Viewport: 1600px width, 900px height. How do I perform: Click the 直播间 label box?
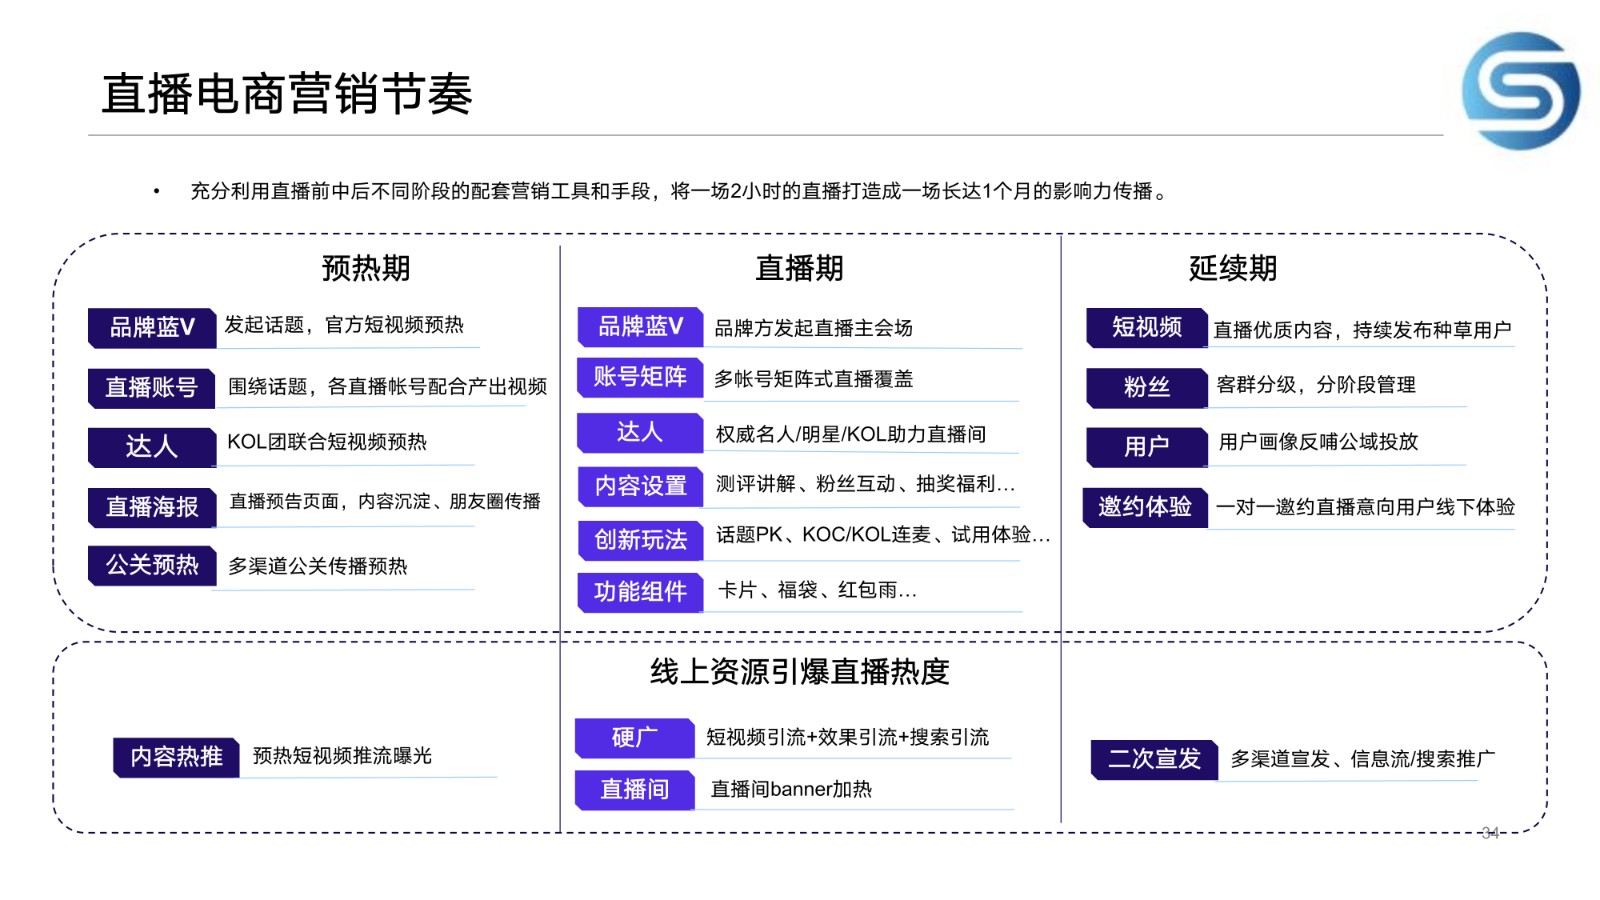(634, 790)
